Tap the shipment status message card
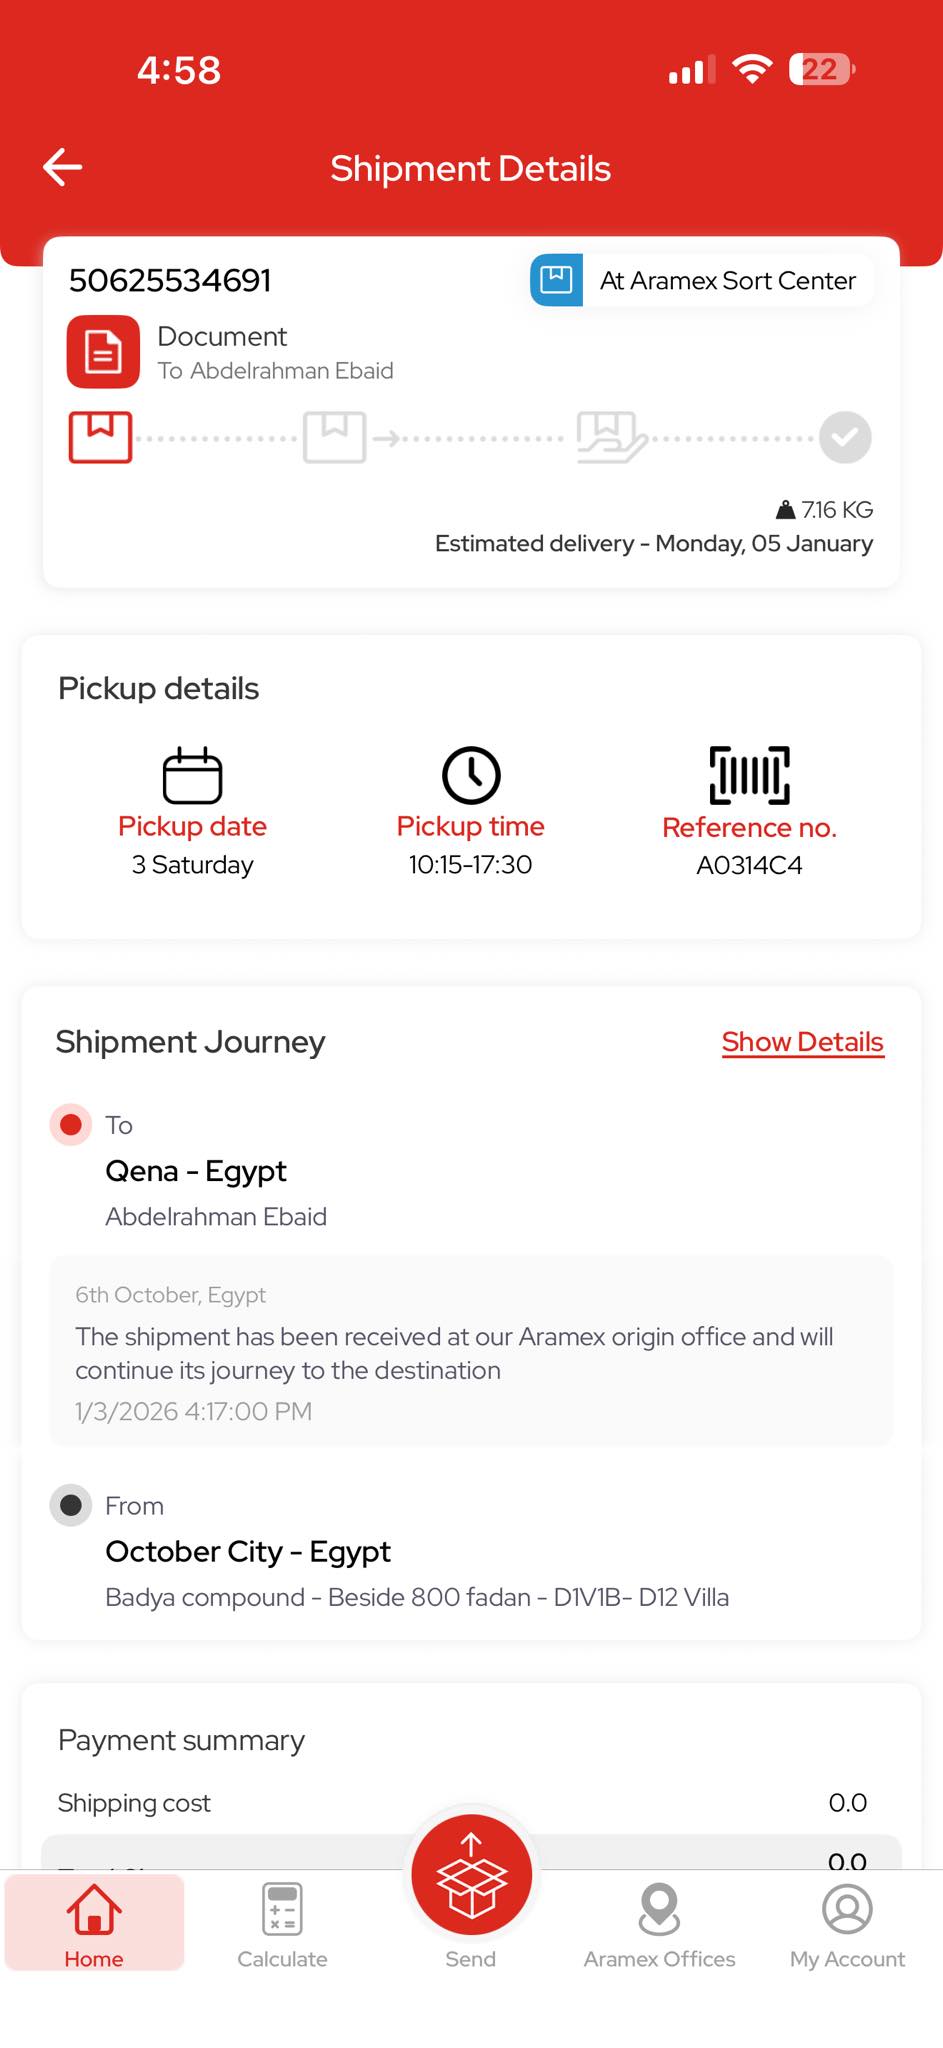Image resolution: width=943 pixels, height=2048 pixels. coord(471,1352)
